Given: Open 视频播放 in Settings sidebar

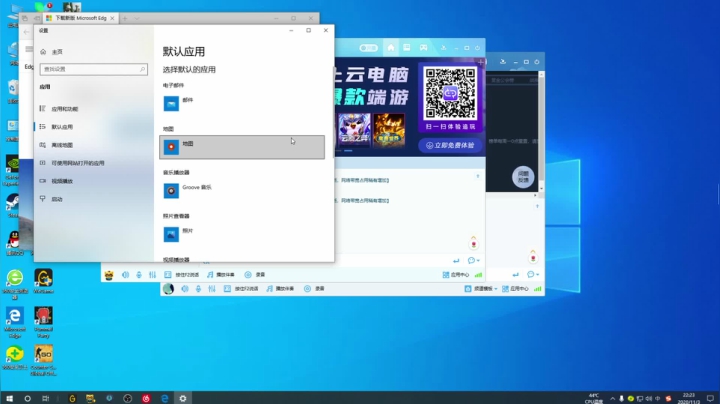Looking at the screenshot, I should pyautogui.click(x=56, y=181).
